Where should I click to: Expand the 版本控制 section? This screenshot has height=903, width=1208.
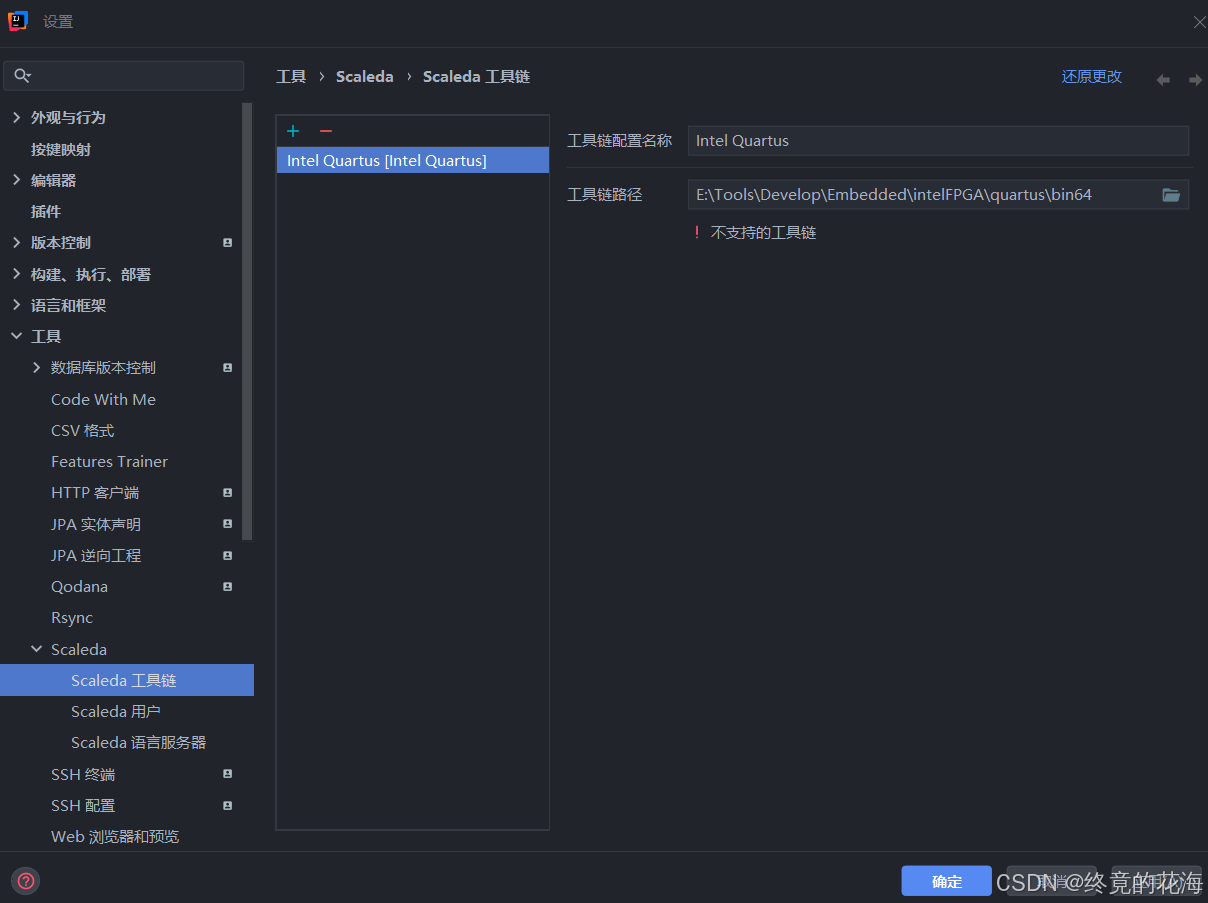pyautogui.click(x=16, y=243)
